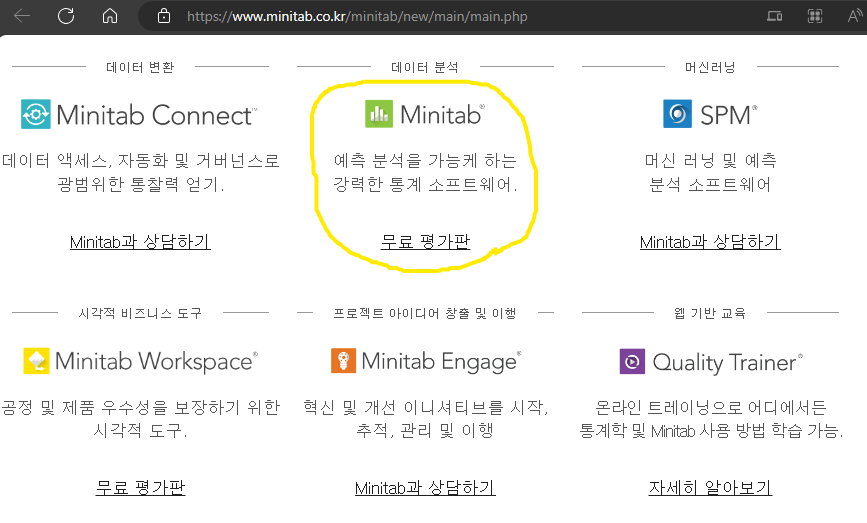
Task: Click the orange Minitab Engage lightbulb icon
Action: [343, 360]
